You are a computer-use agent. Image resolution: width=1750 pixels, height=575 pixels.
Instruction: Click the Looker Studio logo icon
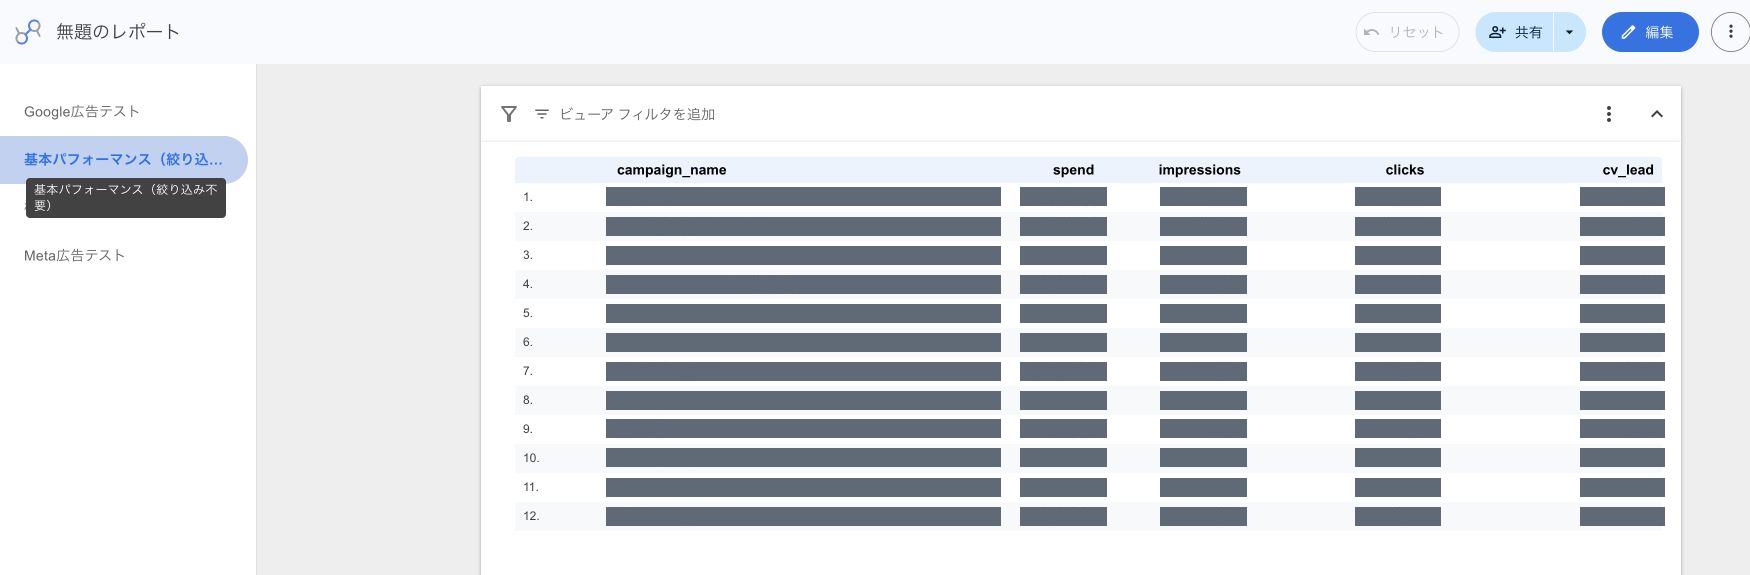pos(28,32)
